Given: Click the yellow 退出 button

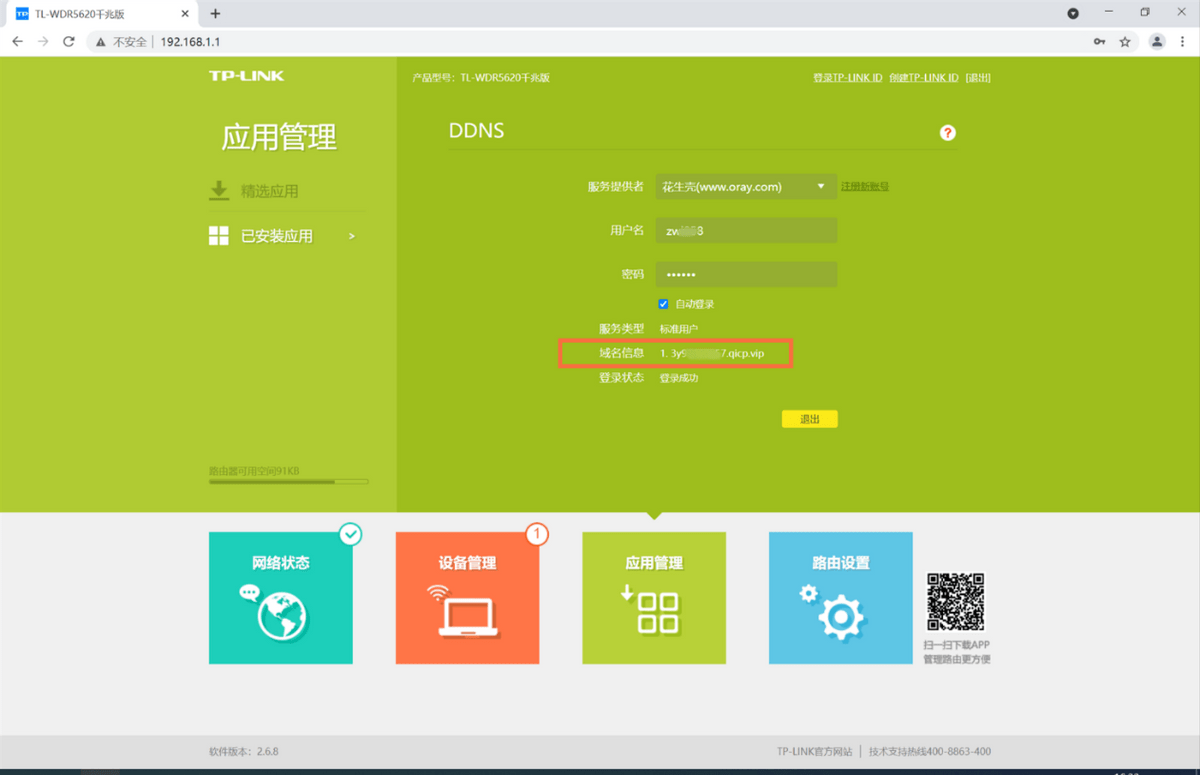Looking at the screenshot, I should pyautogui.click(x=810, y=419).
